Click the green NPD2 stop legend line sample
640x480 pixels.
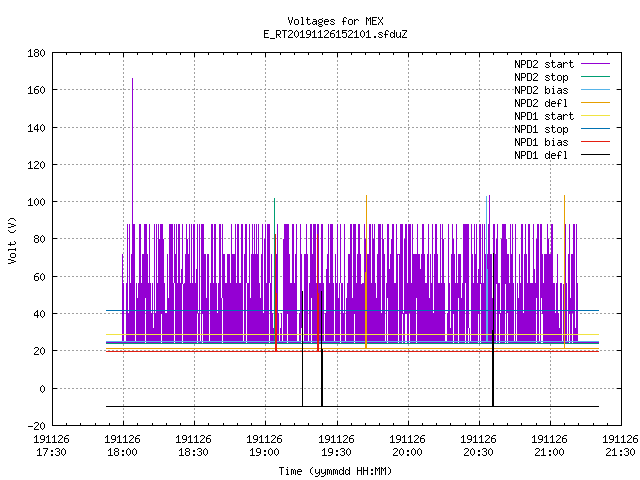(596, 77)
